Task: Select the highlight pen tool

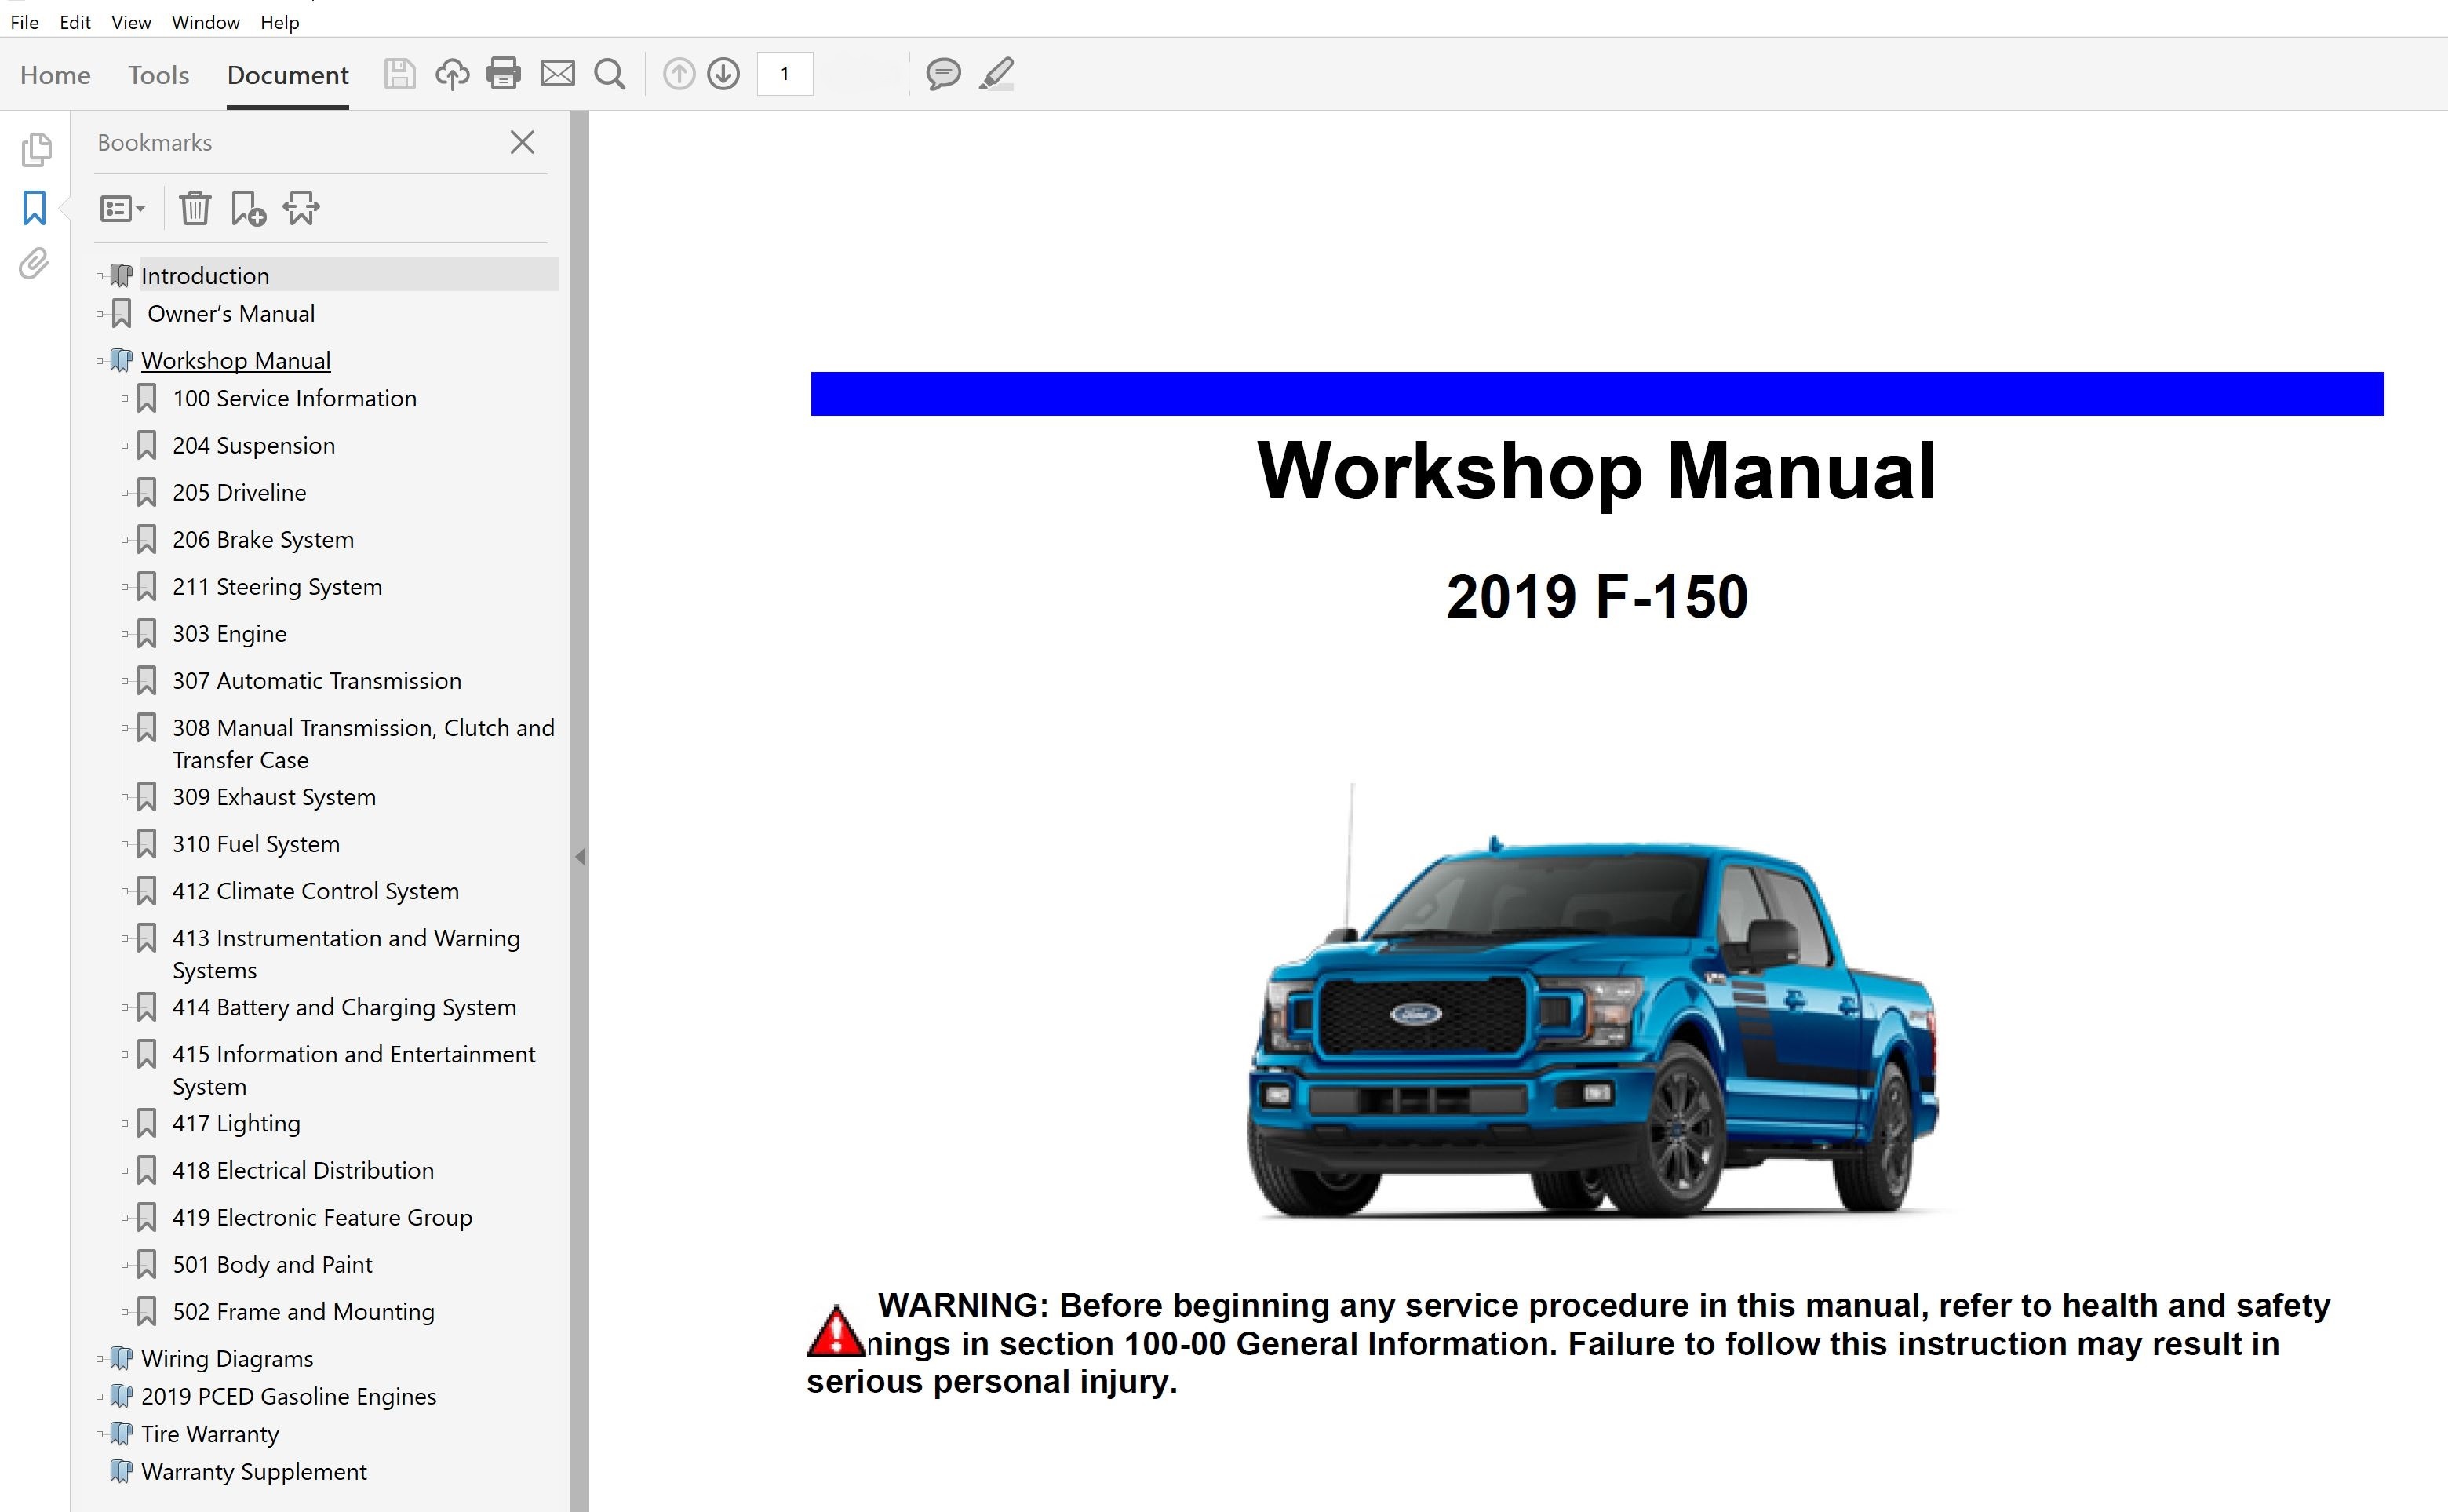Action: coord(996,74)
